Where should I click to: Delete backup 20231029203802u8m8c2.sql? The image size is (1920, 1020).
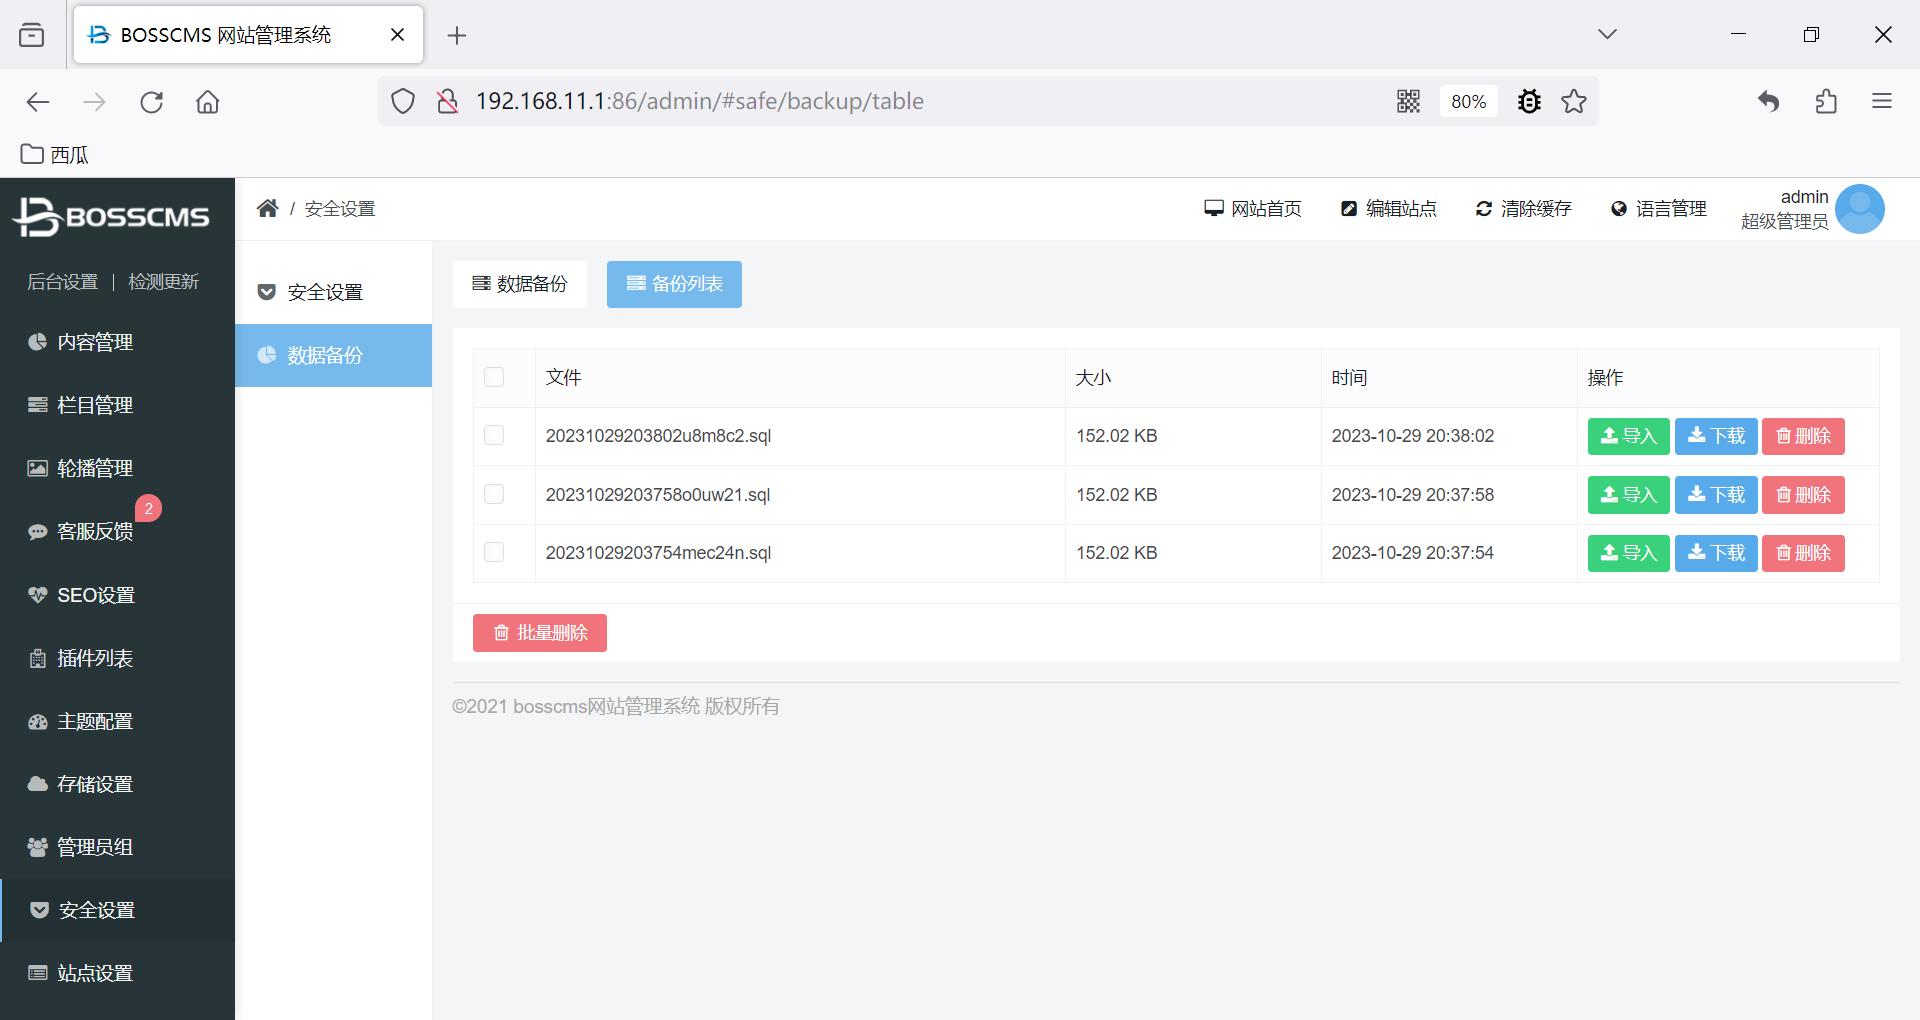point(1803,436)
